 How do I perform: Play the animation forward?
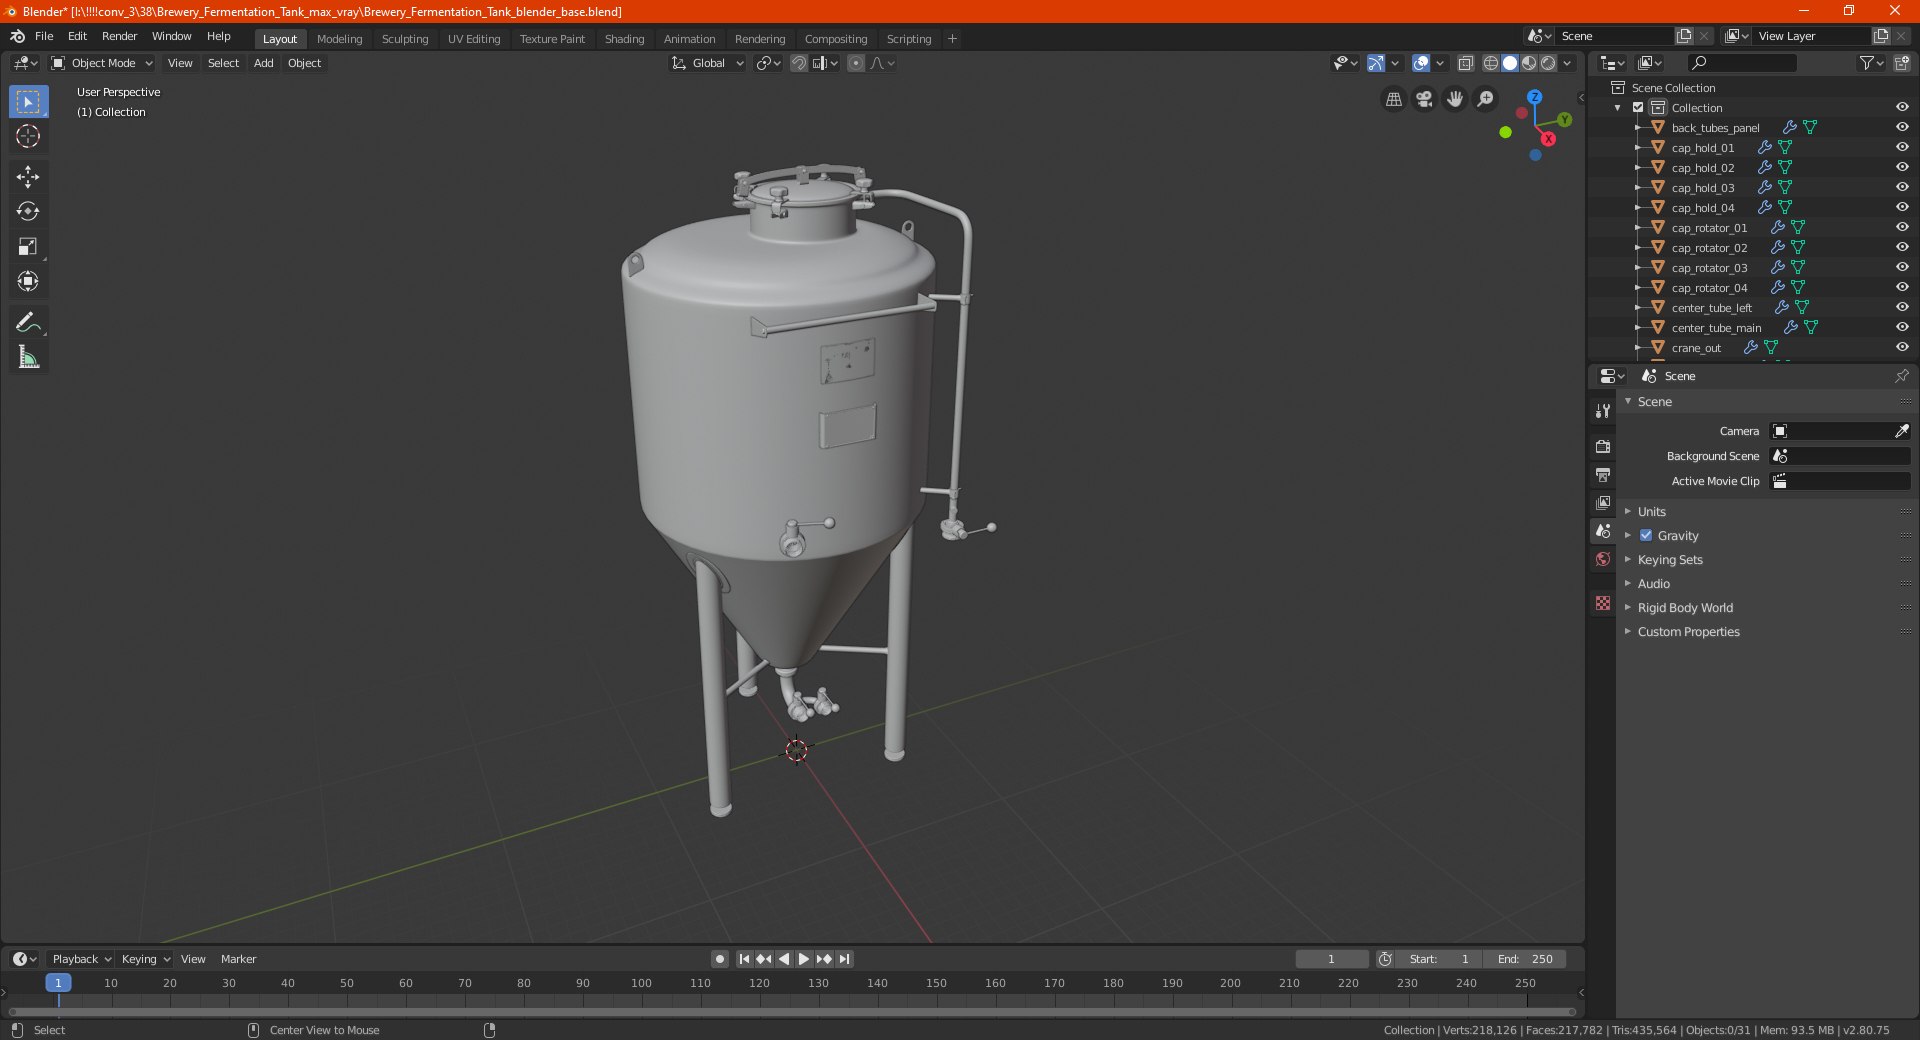pyautogui.click(x=803, y=959)
